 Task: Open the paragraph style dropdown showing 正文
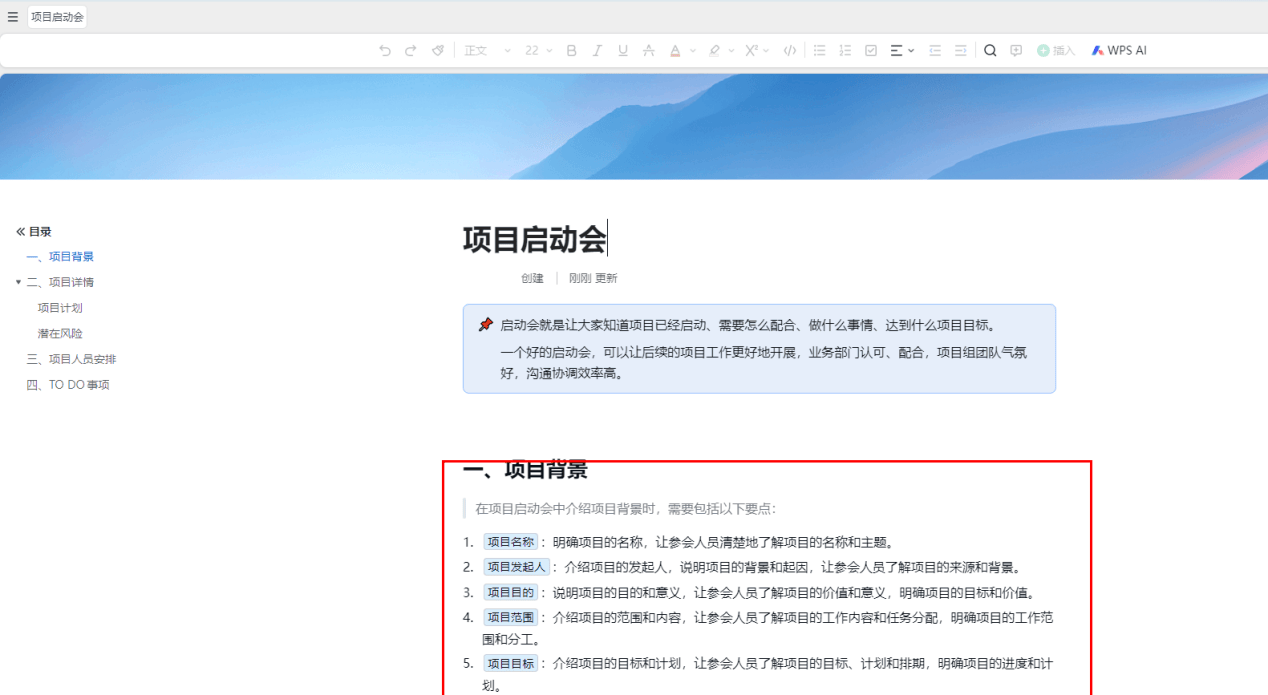pyautogui.click(x=483, y=50)
